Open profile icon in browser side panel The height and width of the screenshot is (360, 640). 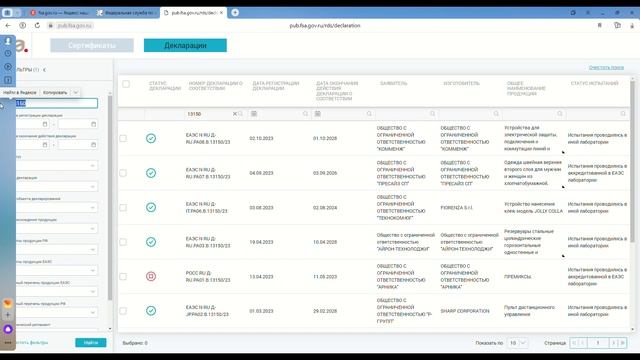[x=8, y=41]
